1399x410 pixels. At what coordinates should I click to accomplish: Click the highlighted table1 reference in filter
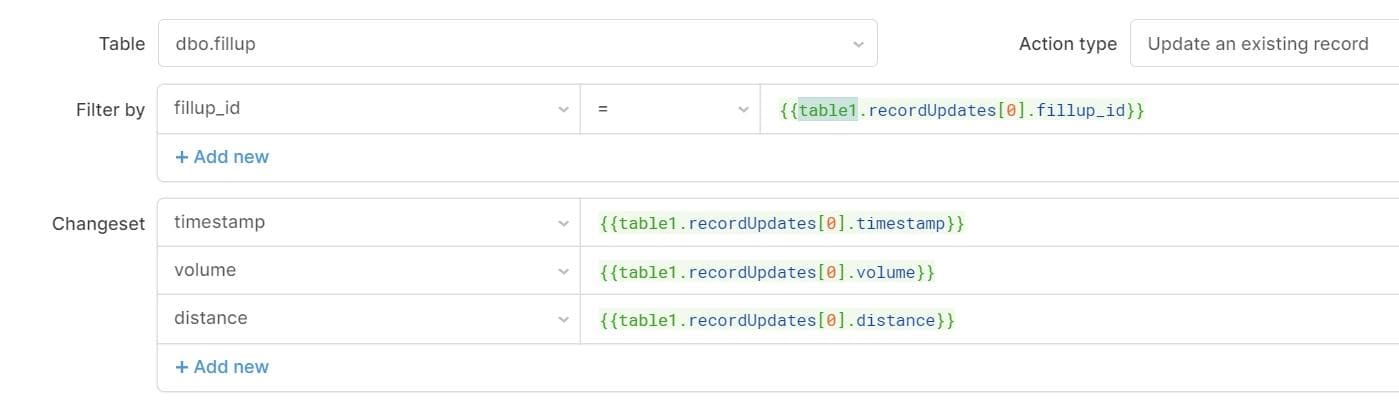(828, 109)
